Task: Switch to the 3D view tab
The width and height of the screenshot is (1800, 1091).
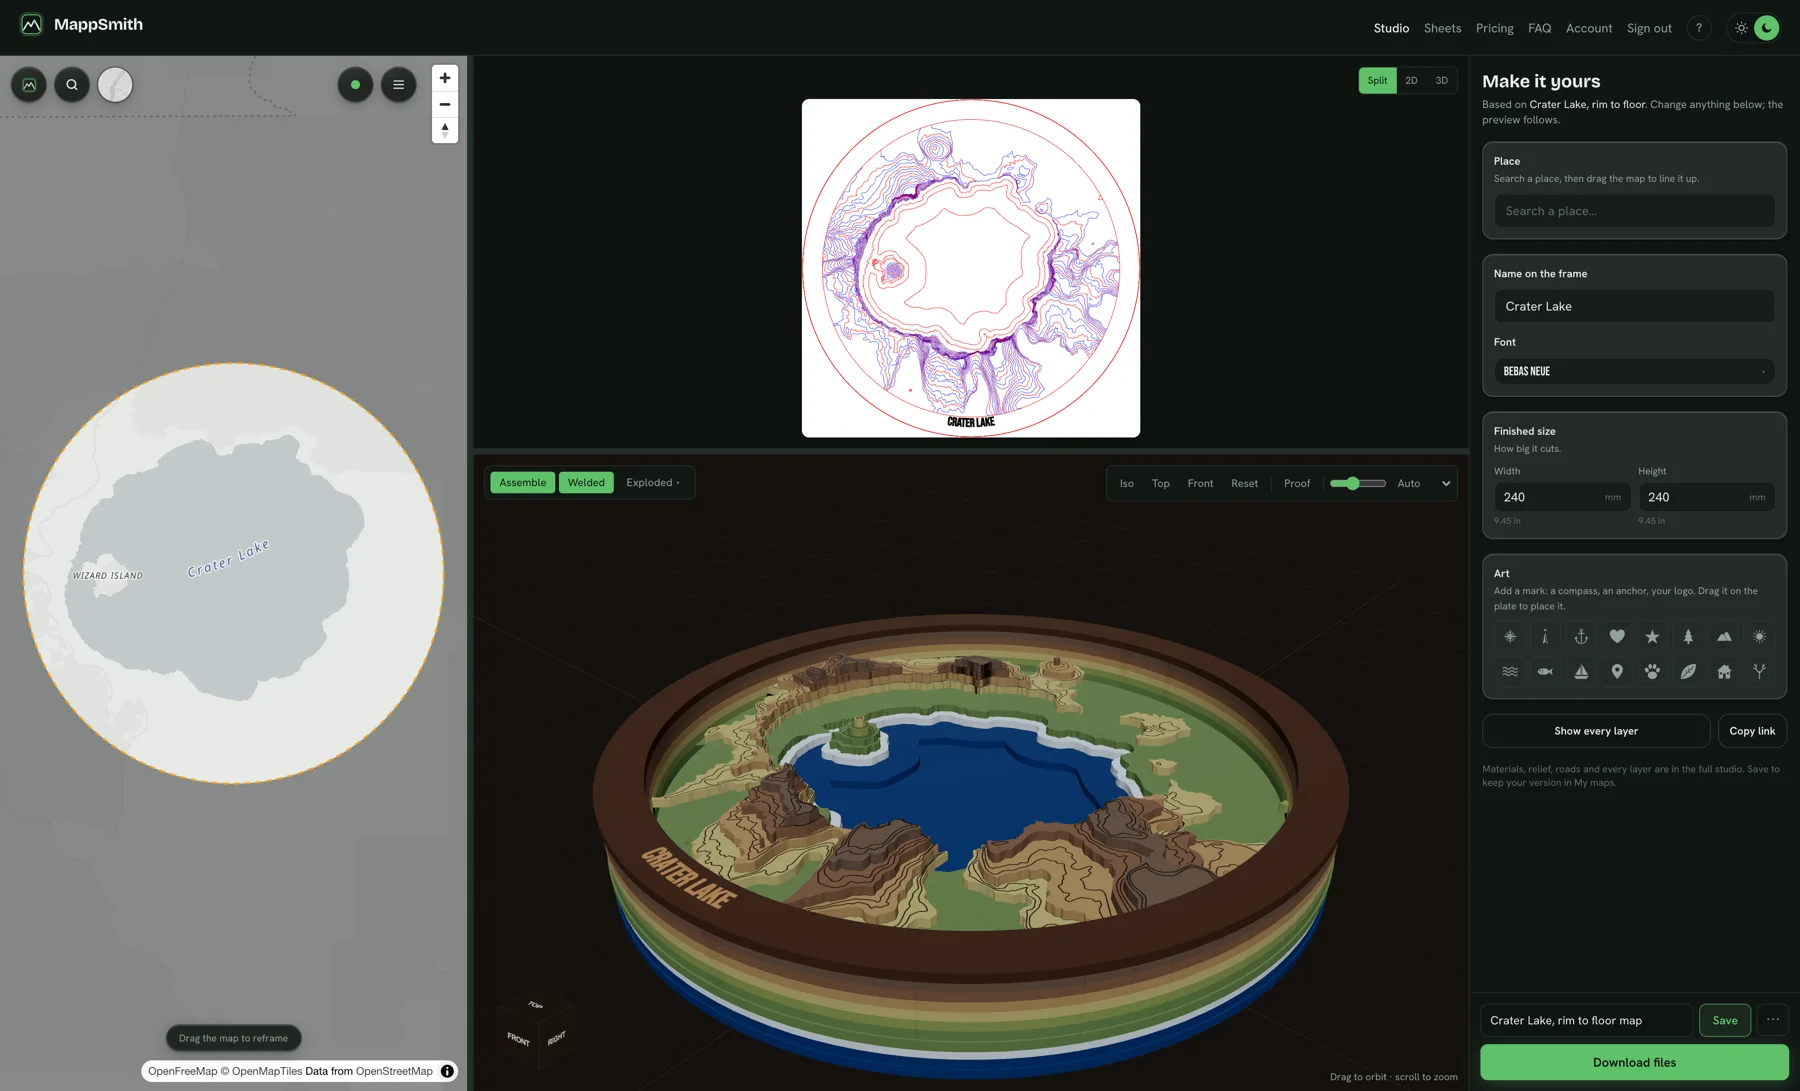Action: pos(1441,81)
